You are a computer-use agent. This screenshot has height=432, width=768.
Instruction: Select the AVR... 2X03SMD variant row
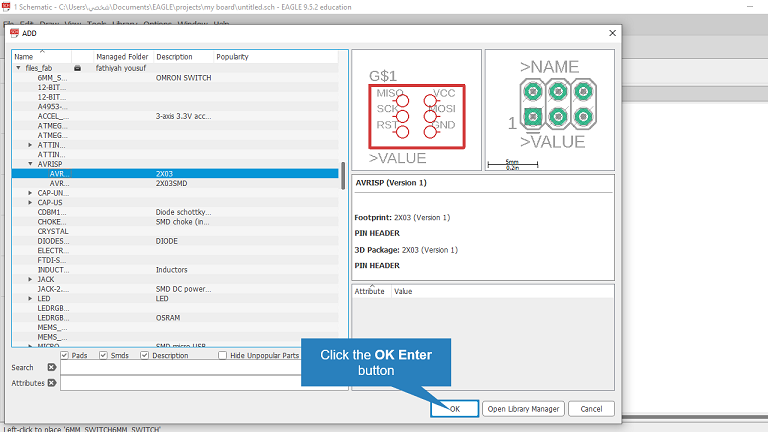(x=175, y=183)
